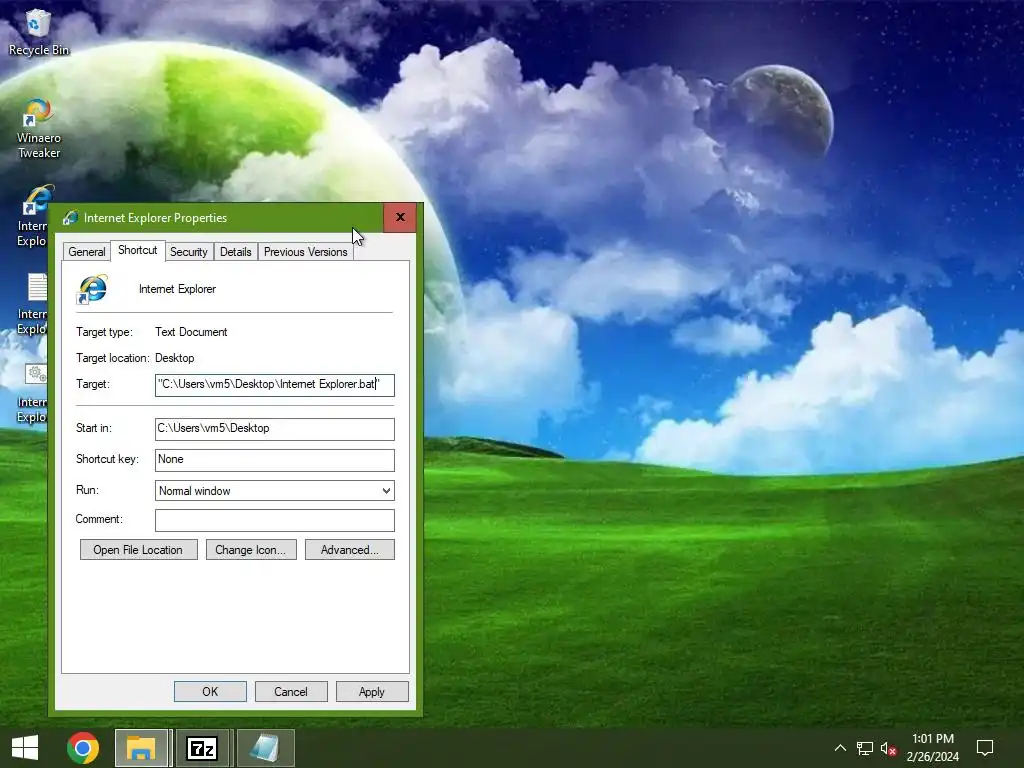Open the Previous Versions tab
The height and width of the screenshot is (768, 1024).
pos(306,252)
